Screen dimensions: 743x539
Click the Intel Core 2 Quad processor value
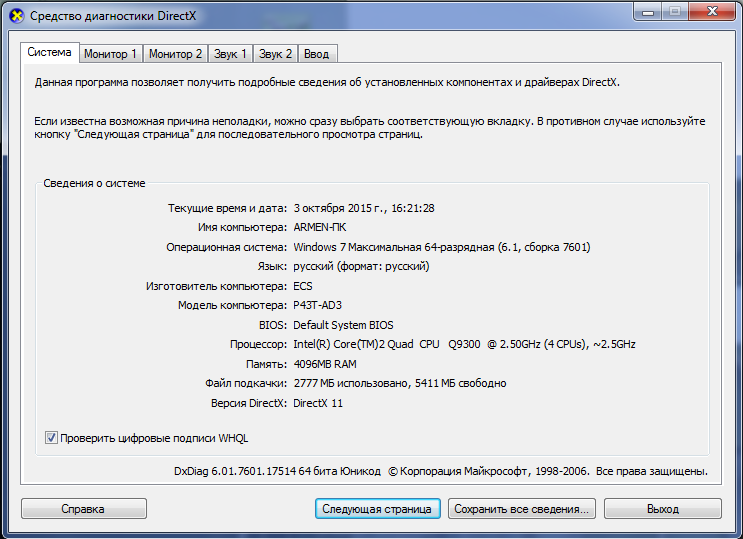pyautogui.click(x=464, y=344)
